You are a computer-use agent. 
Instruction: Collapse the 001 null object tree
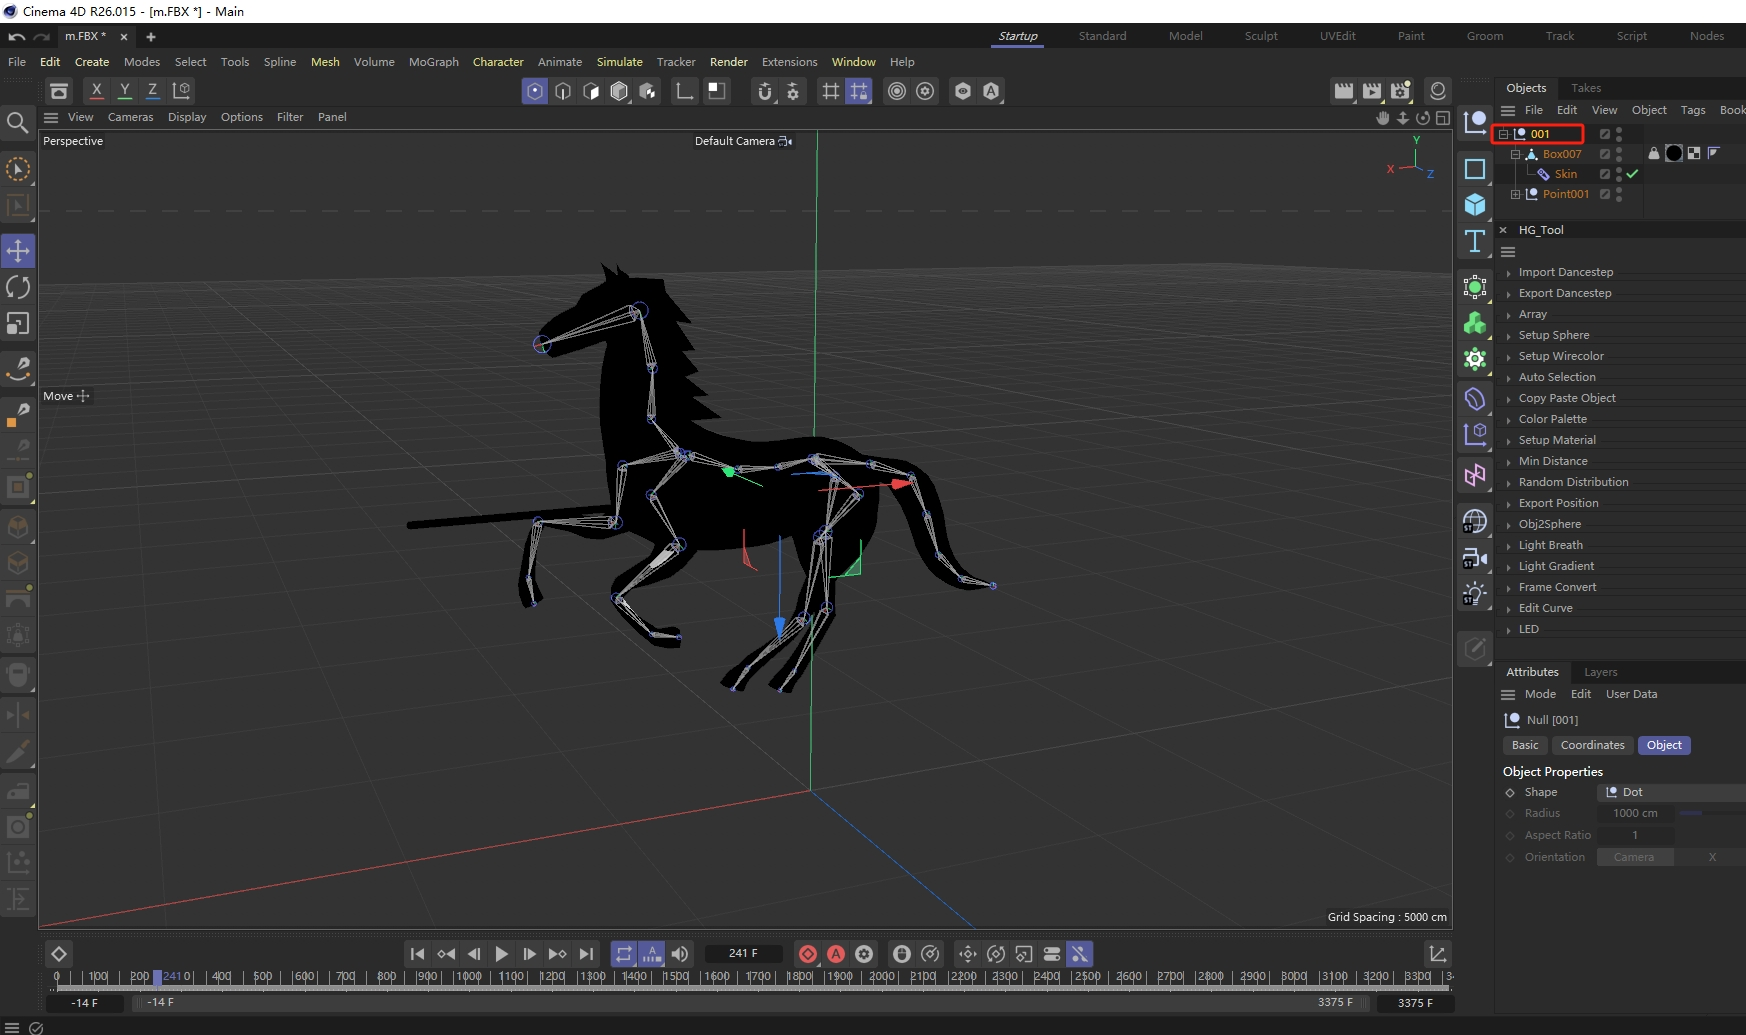tap(1503, 134)
